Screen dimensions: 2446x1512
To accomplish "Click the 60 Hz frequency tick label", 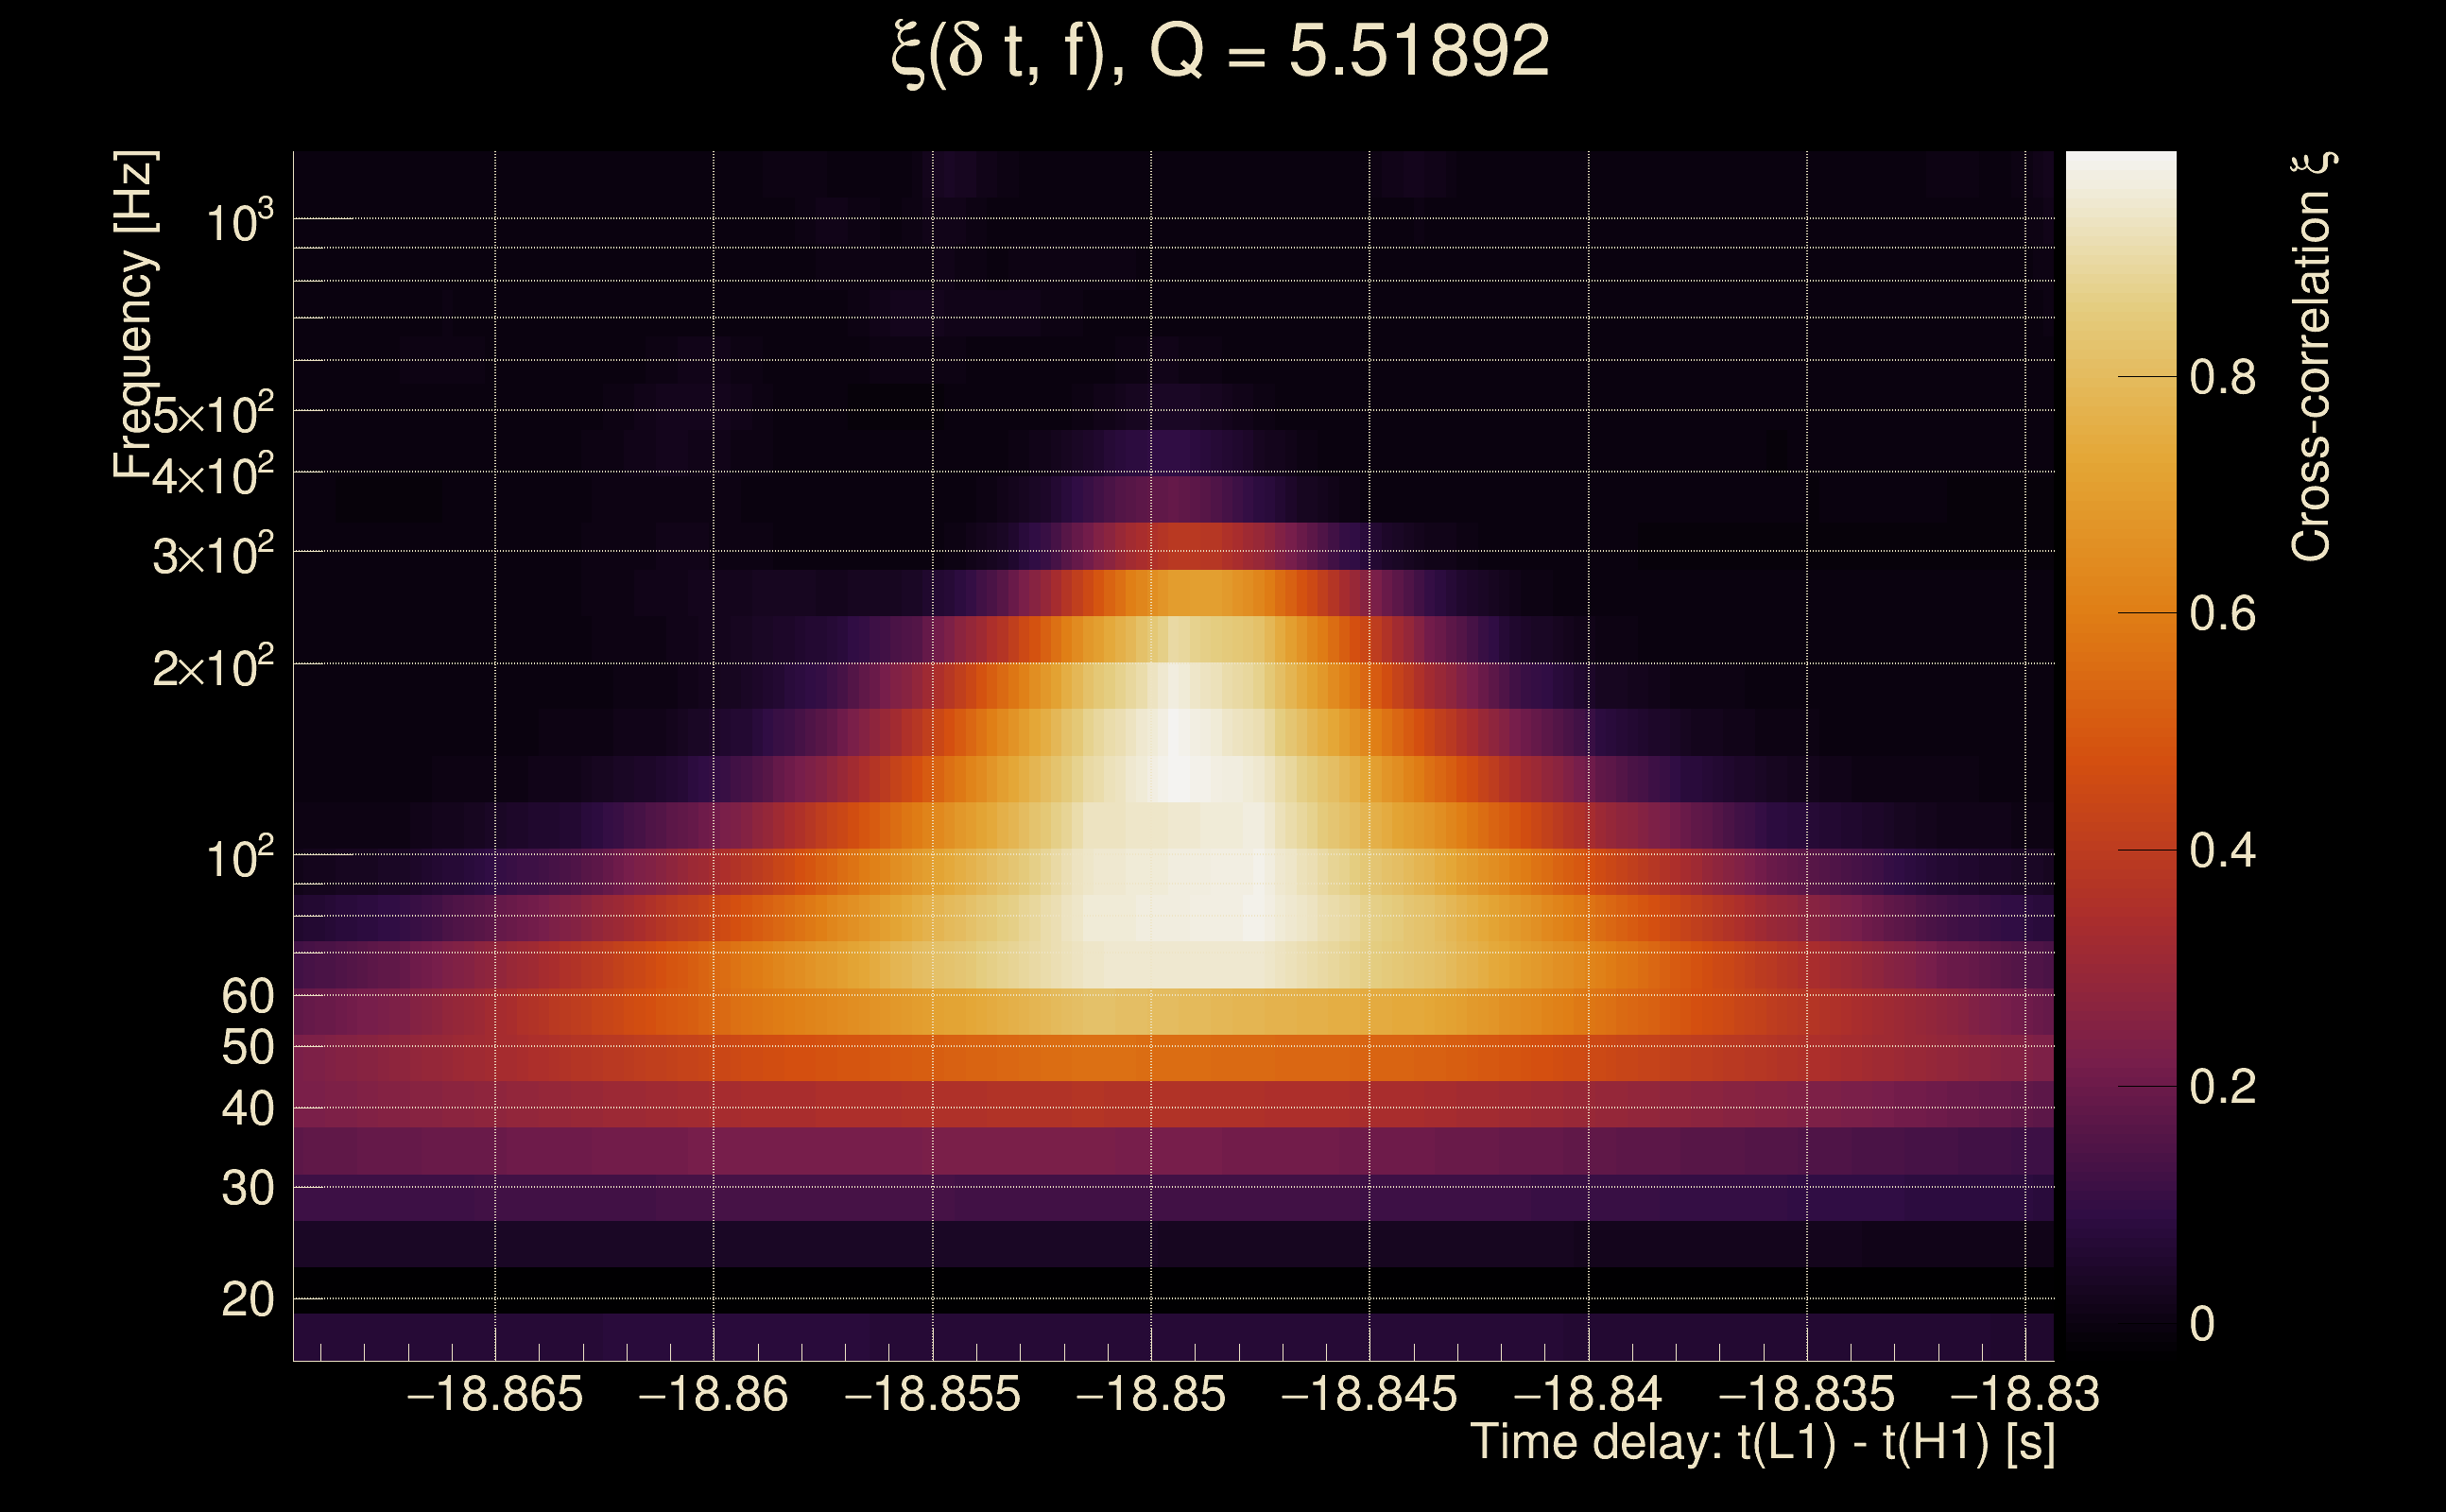I will point(247,996).
